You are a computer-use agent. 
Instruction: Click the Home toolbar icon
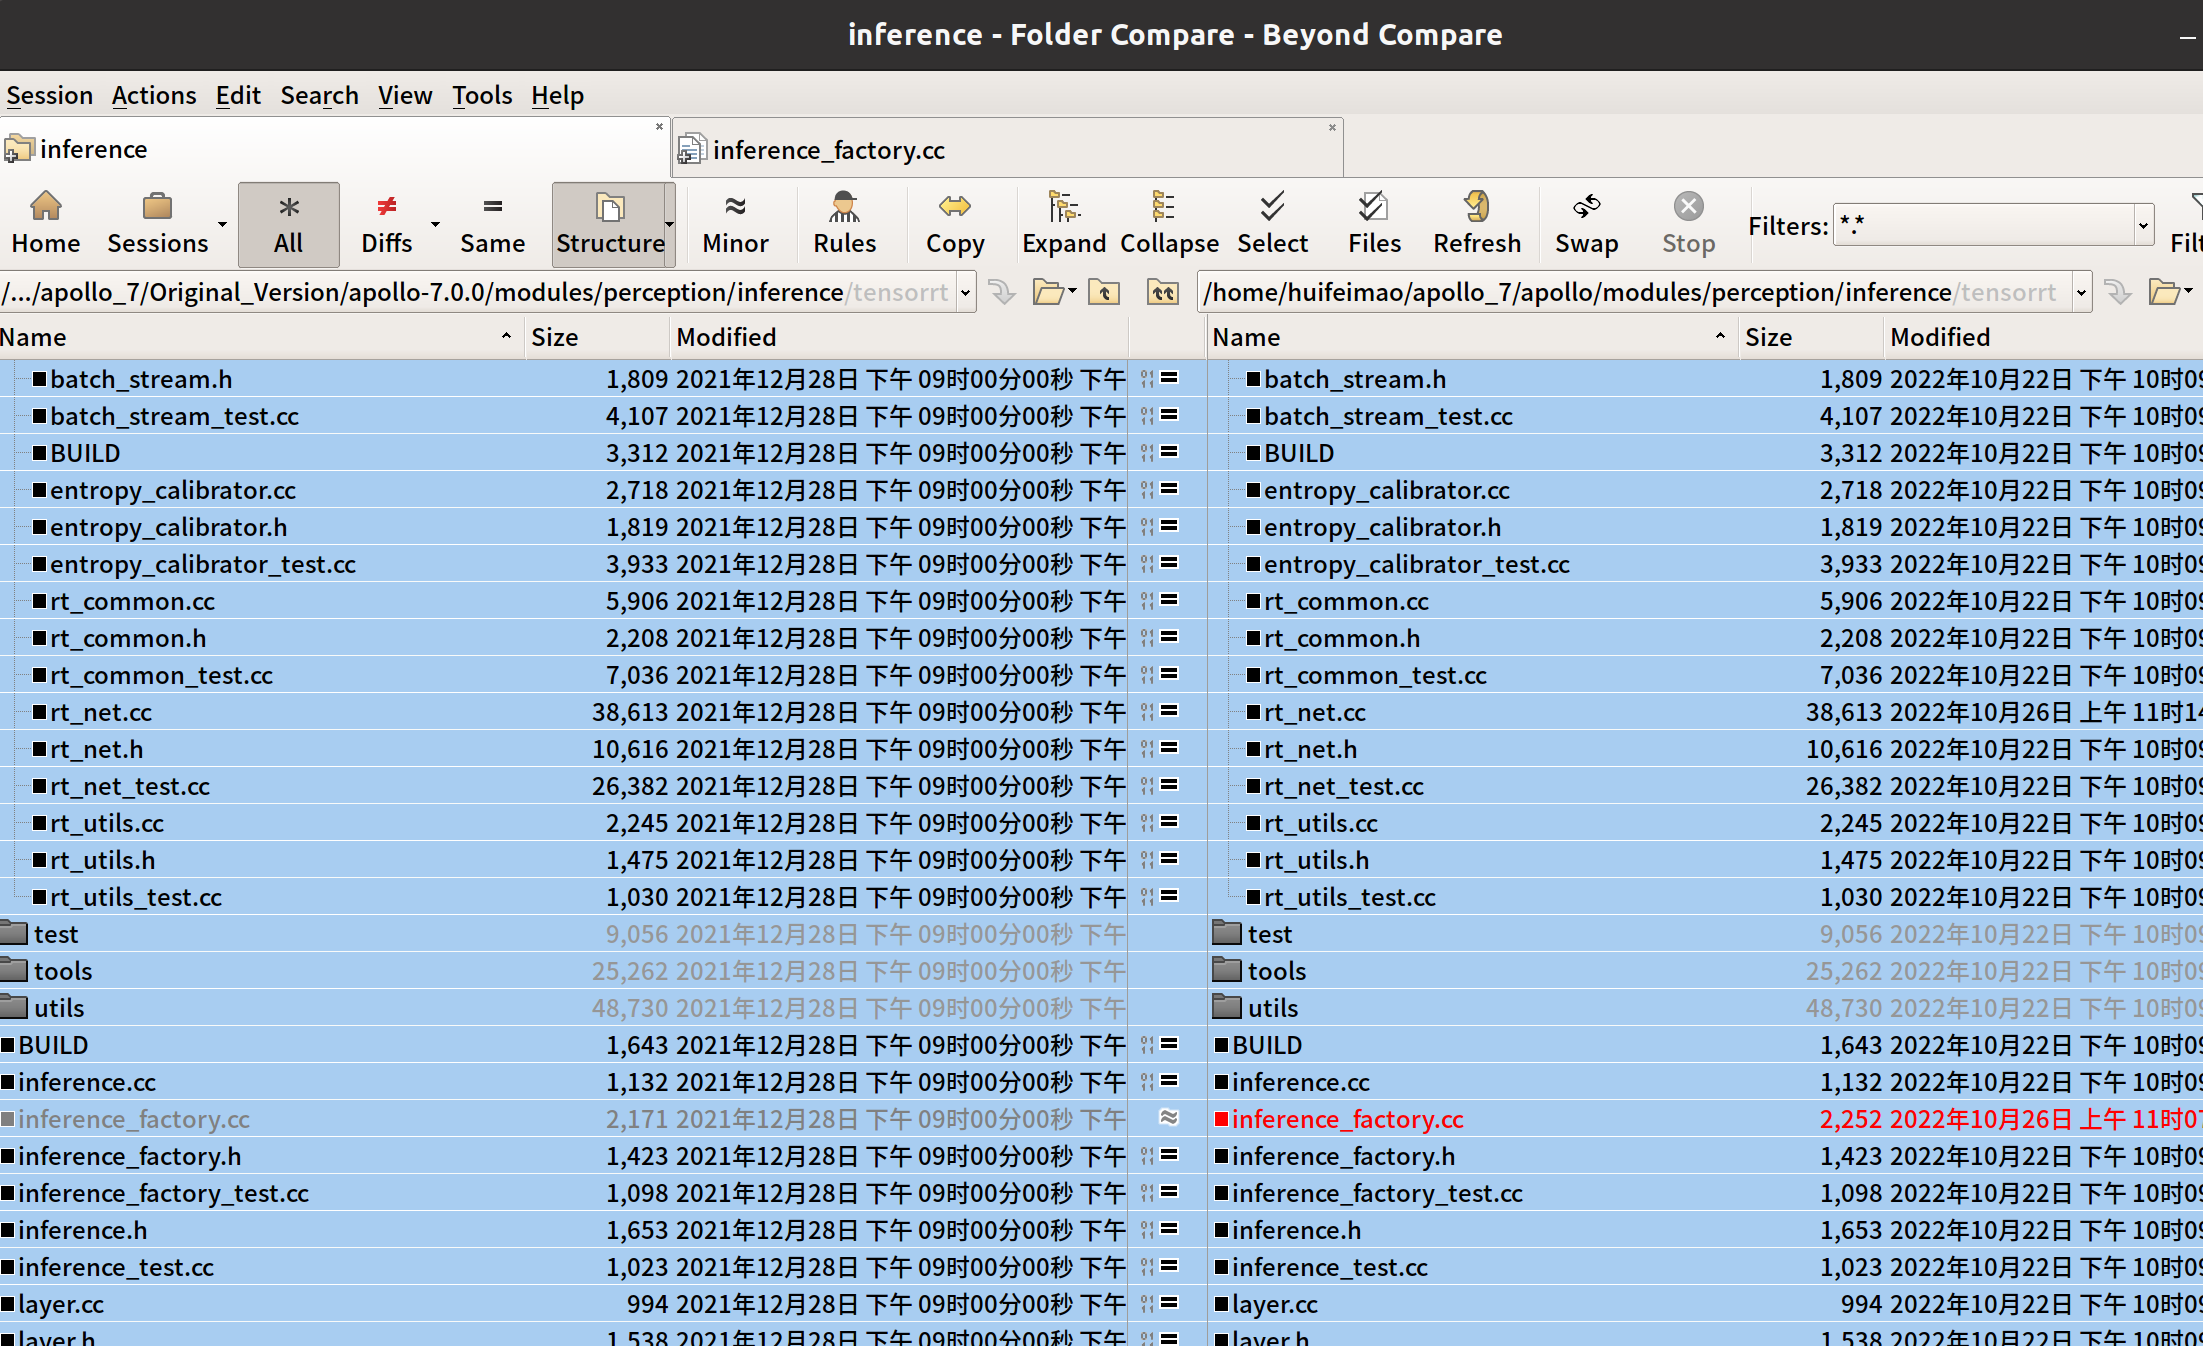tap(42, 220)
